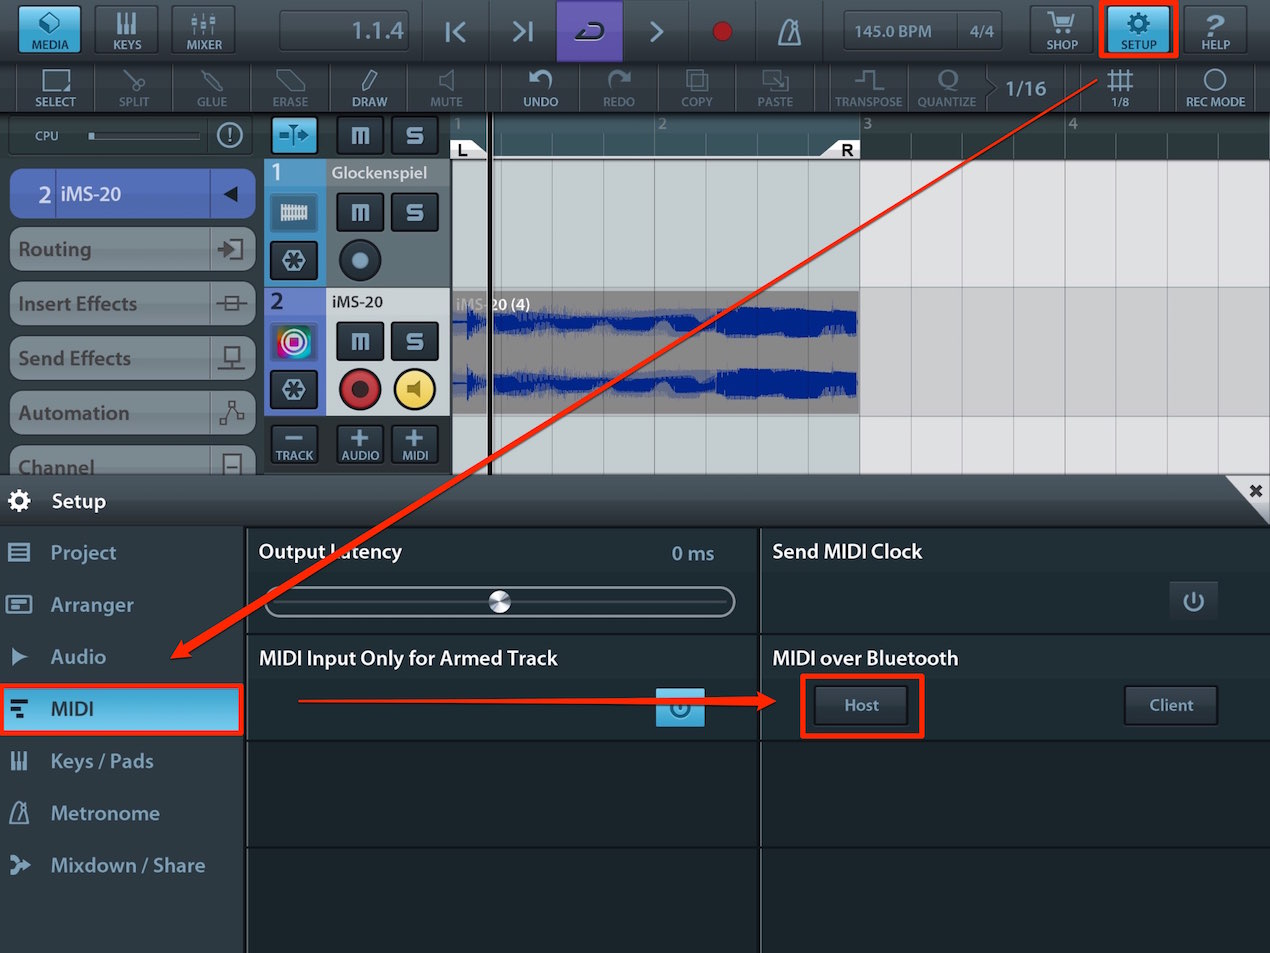Expand the Insert Effects section
The width and height of the screenshot is (1270, 953).
point(133,304)
